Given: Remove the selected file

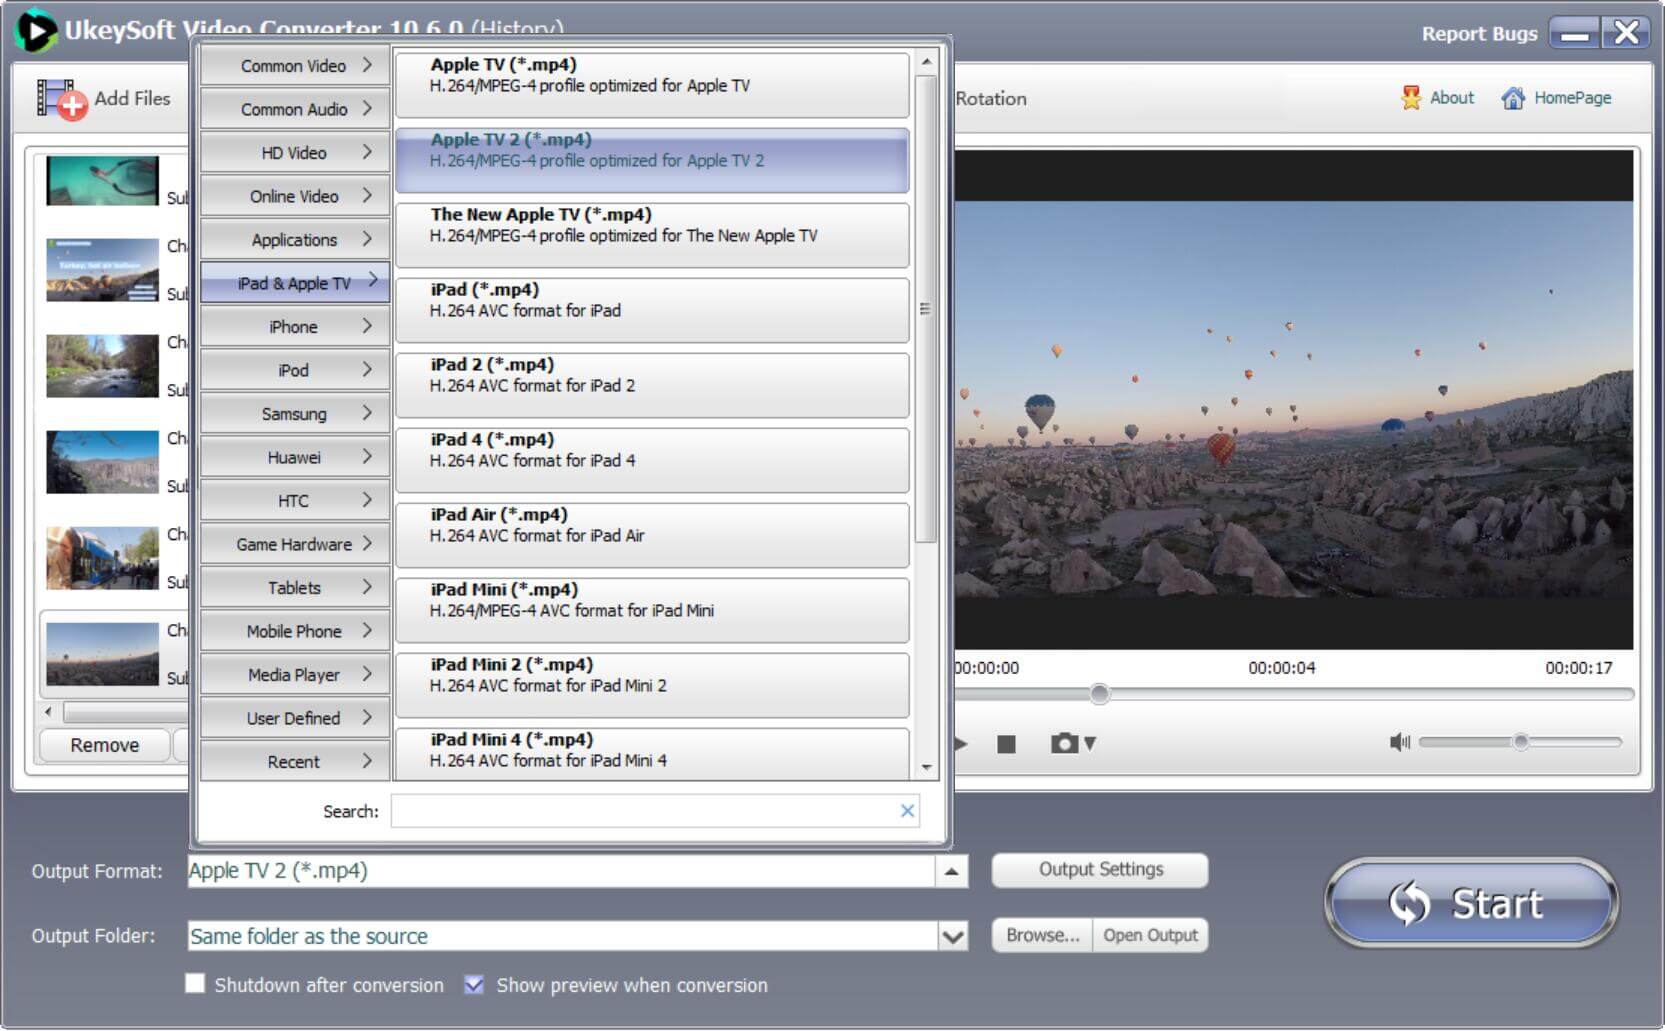Looking at the screenshot, I should point(104,745).
